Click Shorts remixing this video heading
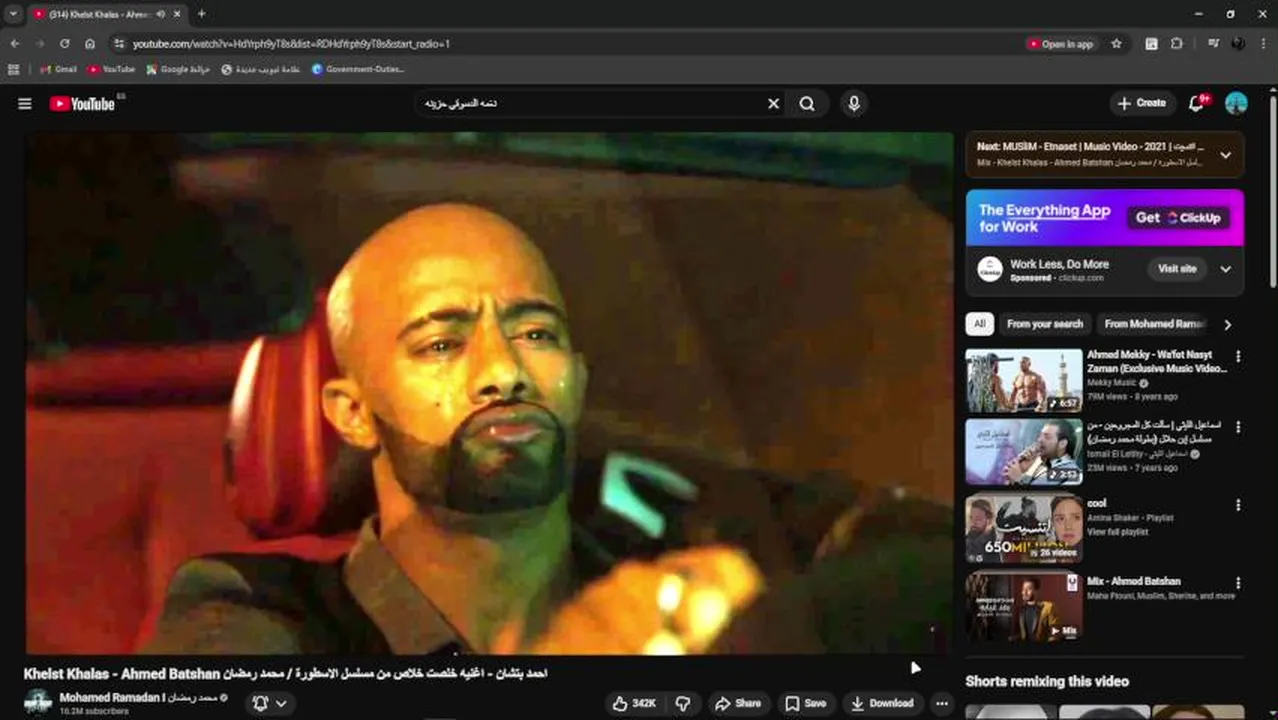This screenshot has height=720, width=1278. (1047, 681)
